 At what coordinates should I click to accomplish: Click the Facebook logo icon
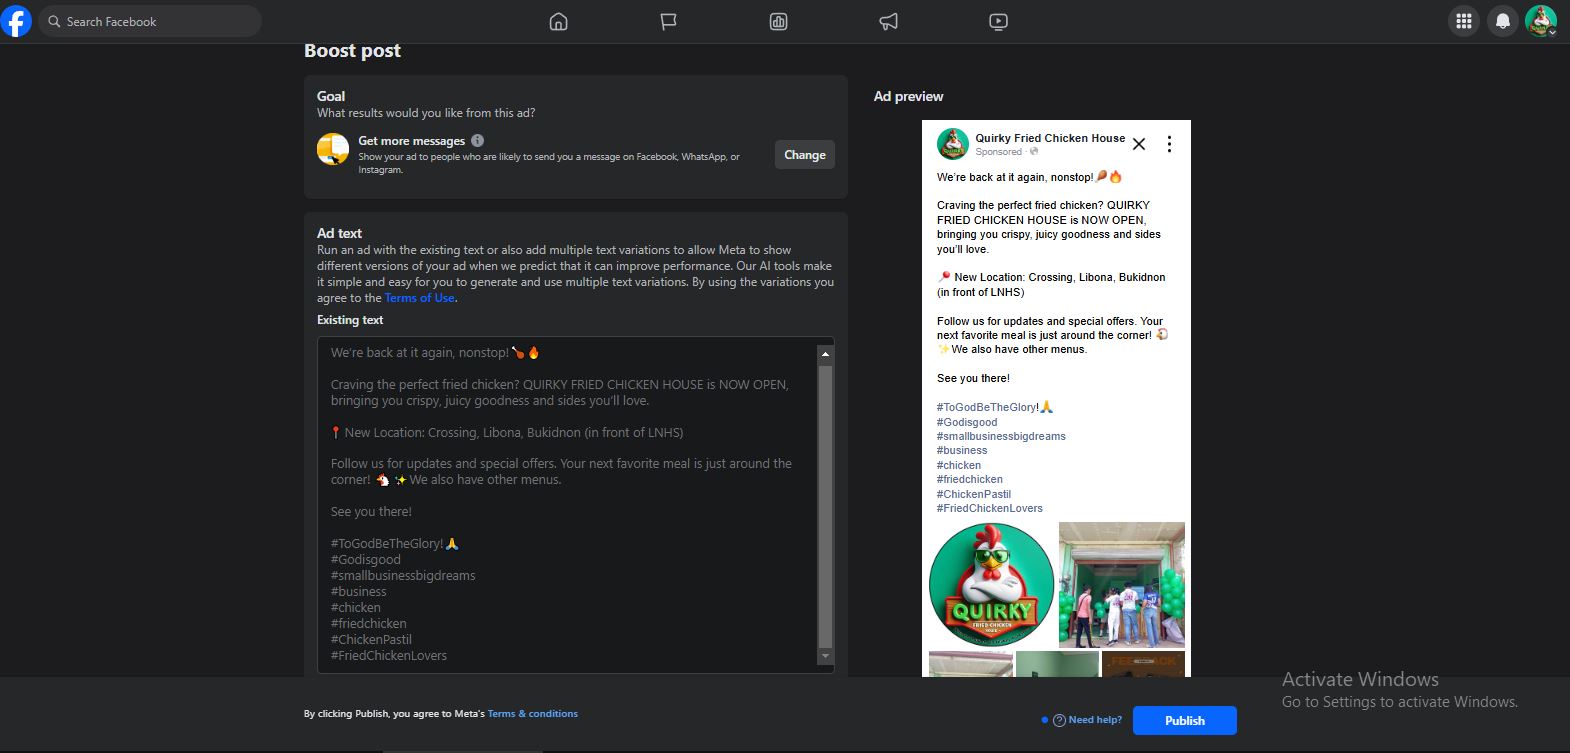16,21
